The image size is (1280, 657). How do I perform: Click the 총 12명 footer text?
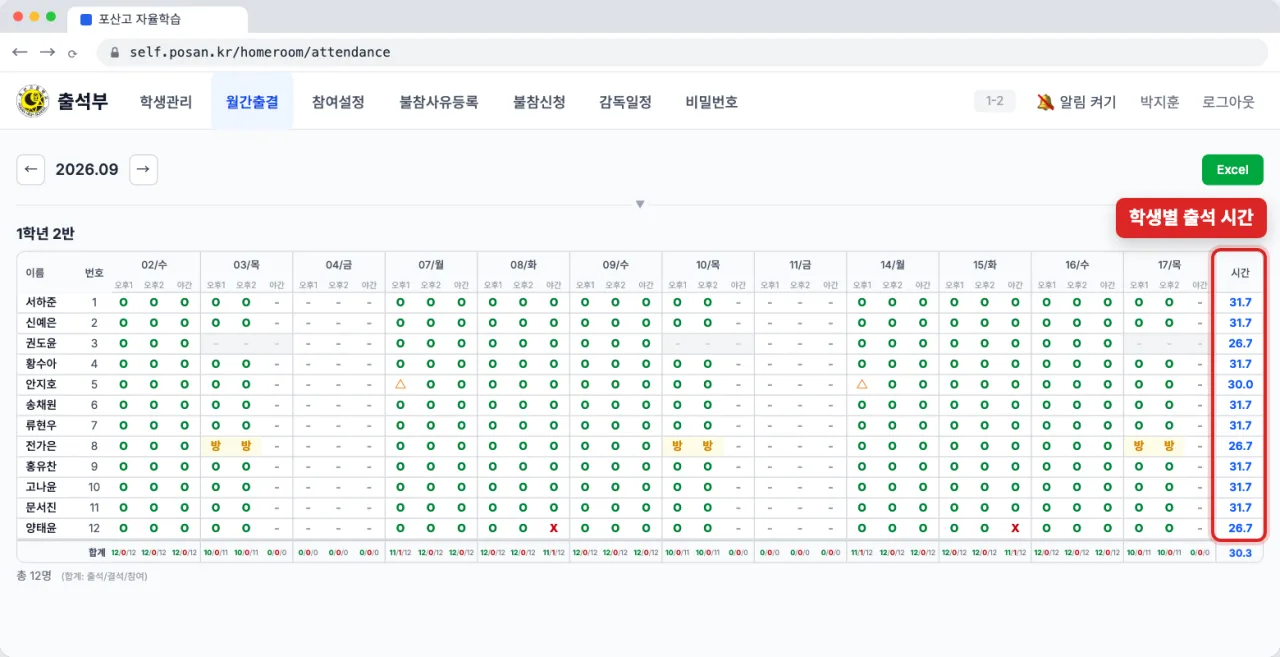[34, 575]
